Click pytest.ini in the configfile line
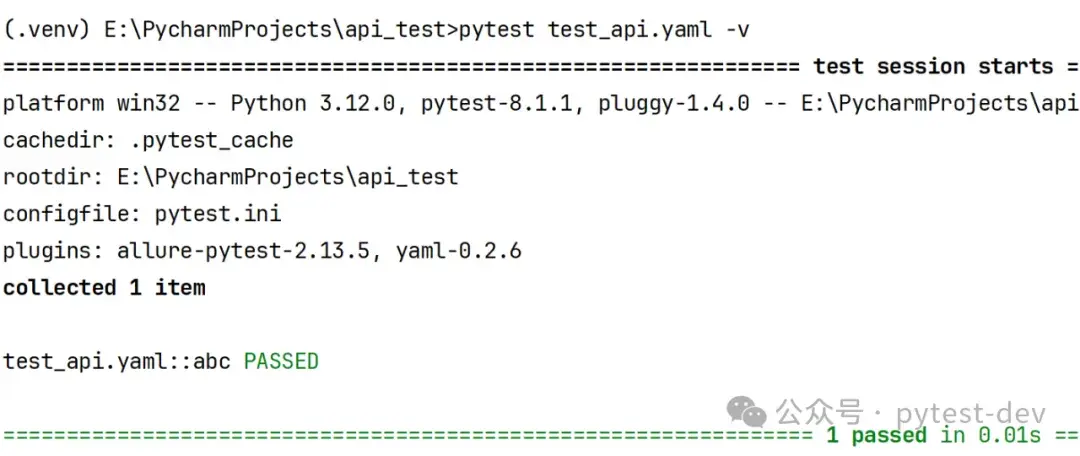The width and height of the screenshot is (1080, 456). [x=217, y=213]
